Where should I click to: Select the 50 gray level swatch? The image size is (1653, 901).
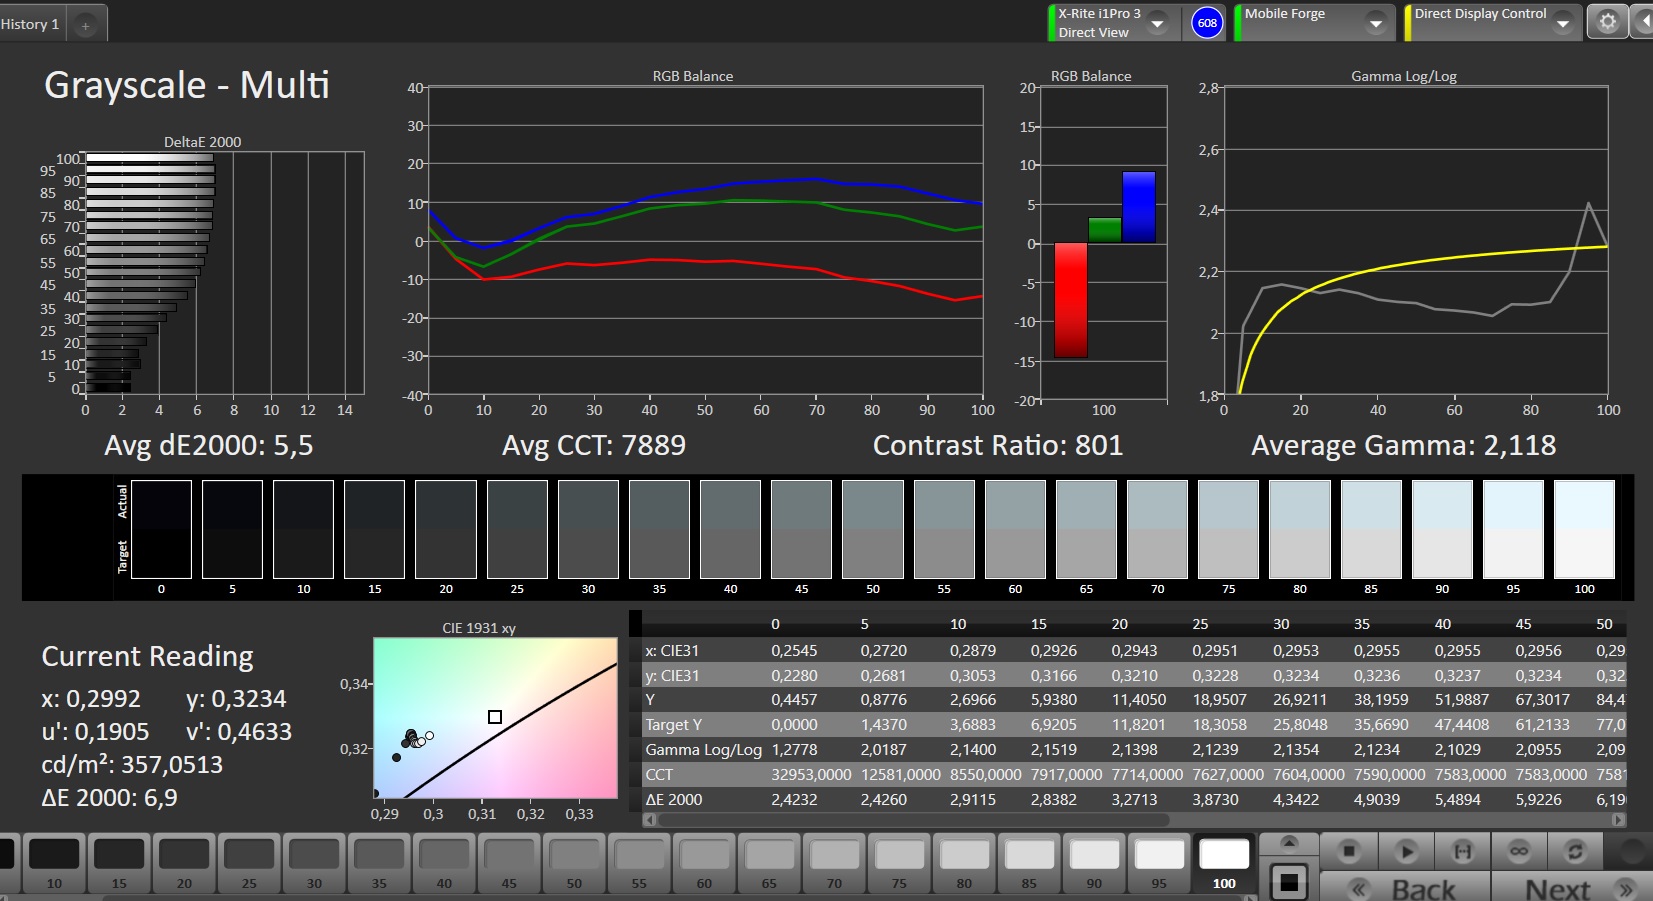[x=574, y=863]
